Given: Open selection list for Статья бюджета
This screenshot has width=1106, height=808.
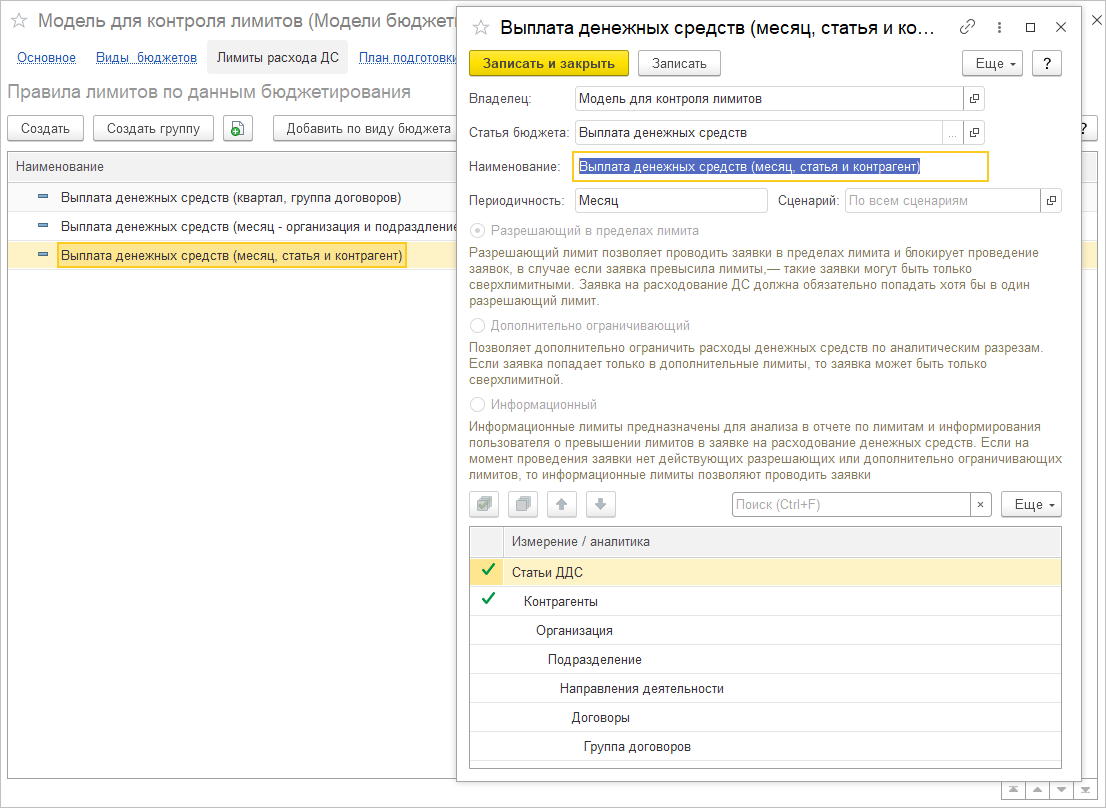Looking at the screenshot, I should (952, 133).
